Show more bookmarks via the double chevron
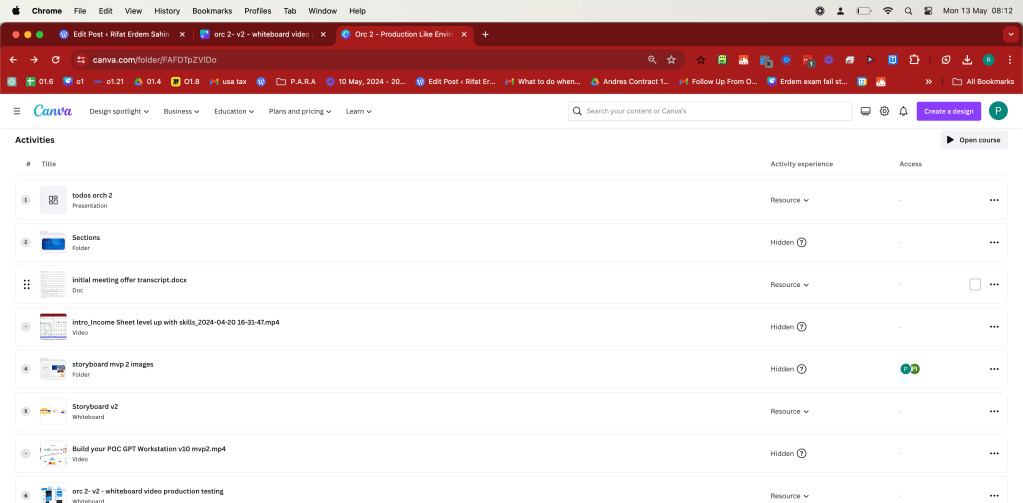Viewport: 1023px width, 503px height. 928,82
